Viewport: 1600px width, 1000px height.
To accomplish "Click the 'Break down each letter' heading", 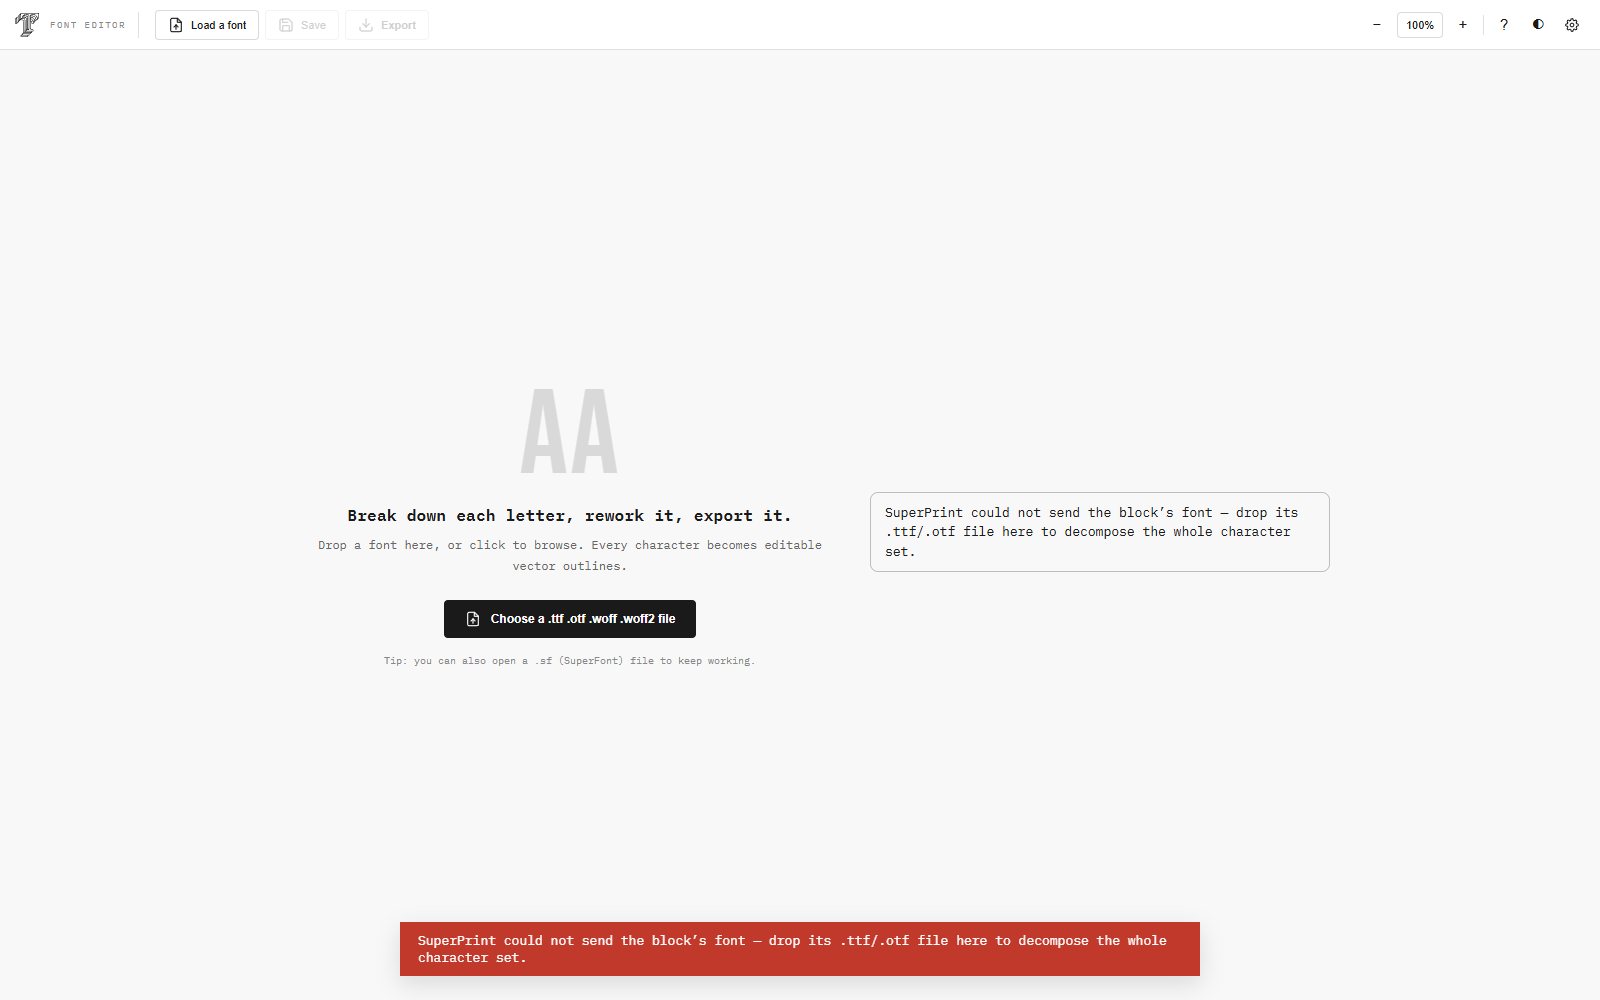I will (570, 516).
